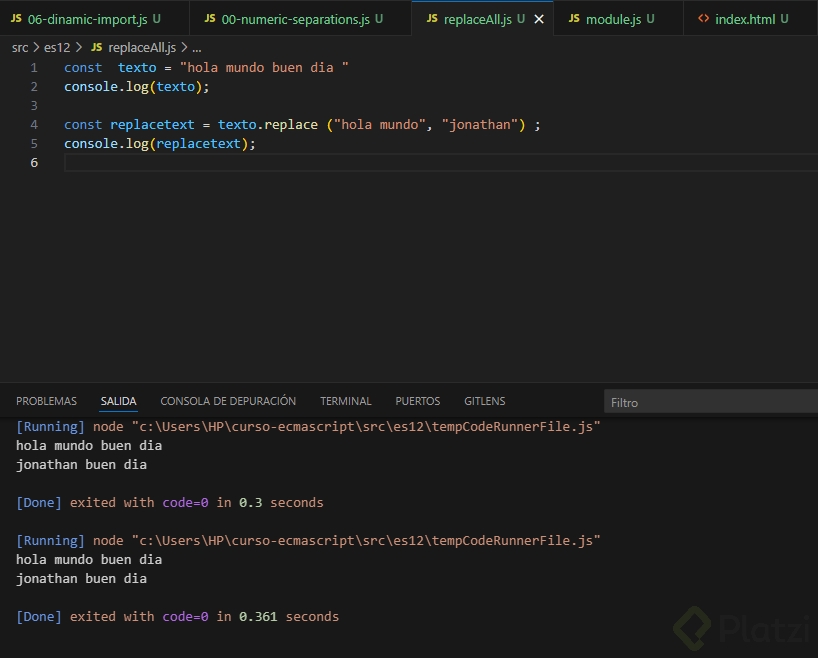Expand the es12 breadcrumb folder
The width and height of the screenshot is (818, 658).
tap(56, 47)
